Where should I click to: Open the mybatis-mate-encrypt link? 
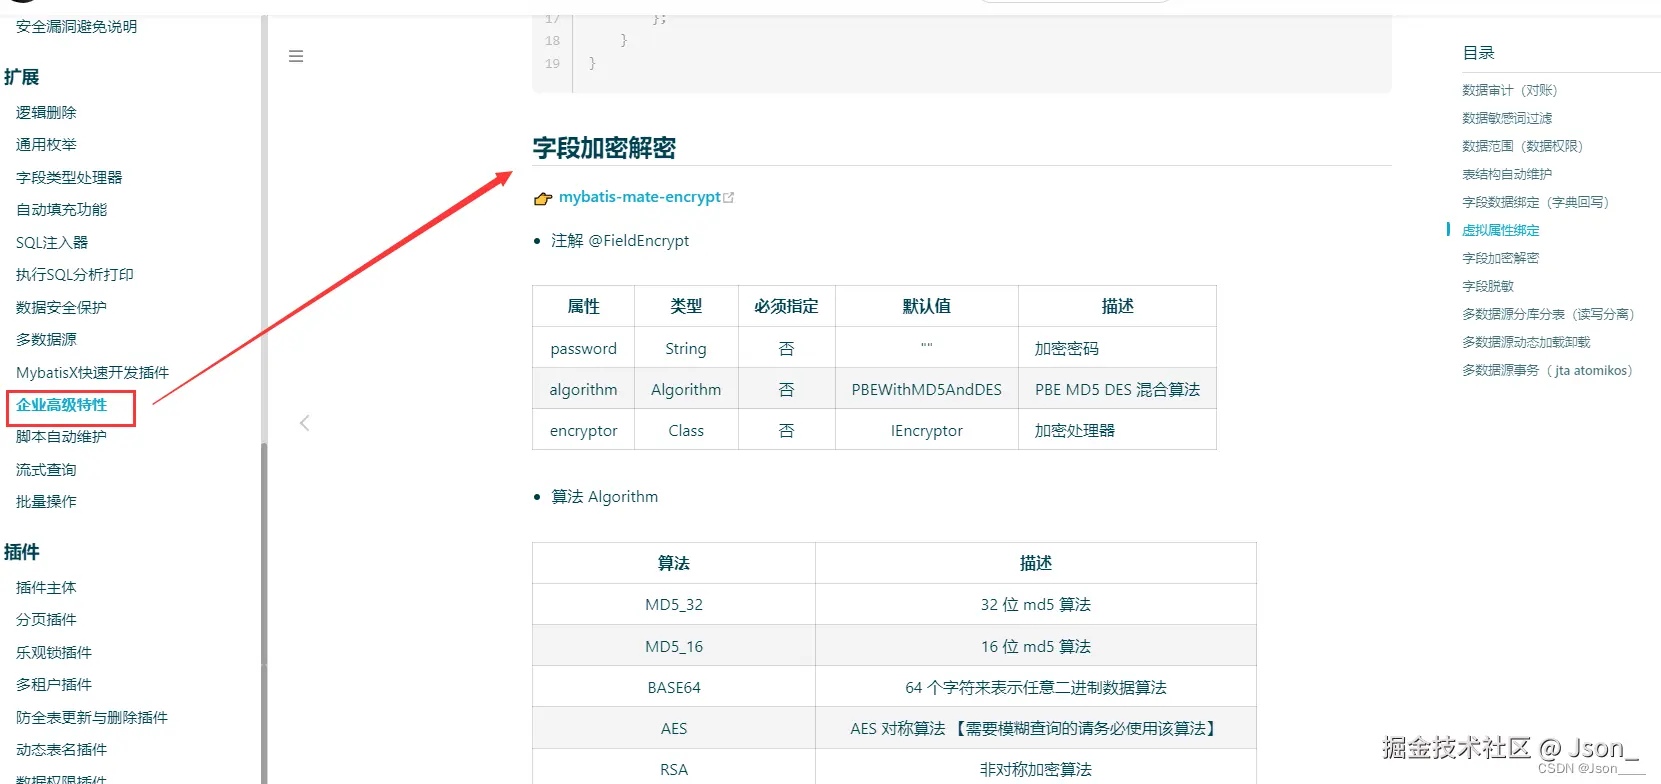pyautogui.click(x=639, y=197)
